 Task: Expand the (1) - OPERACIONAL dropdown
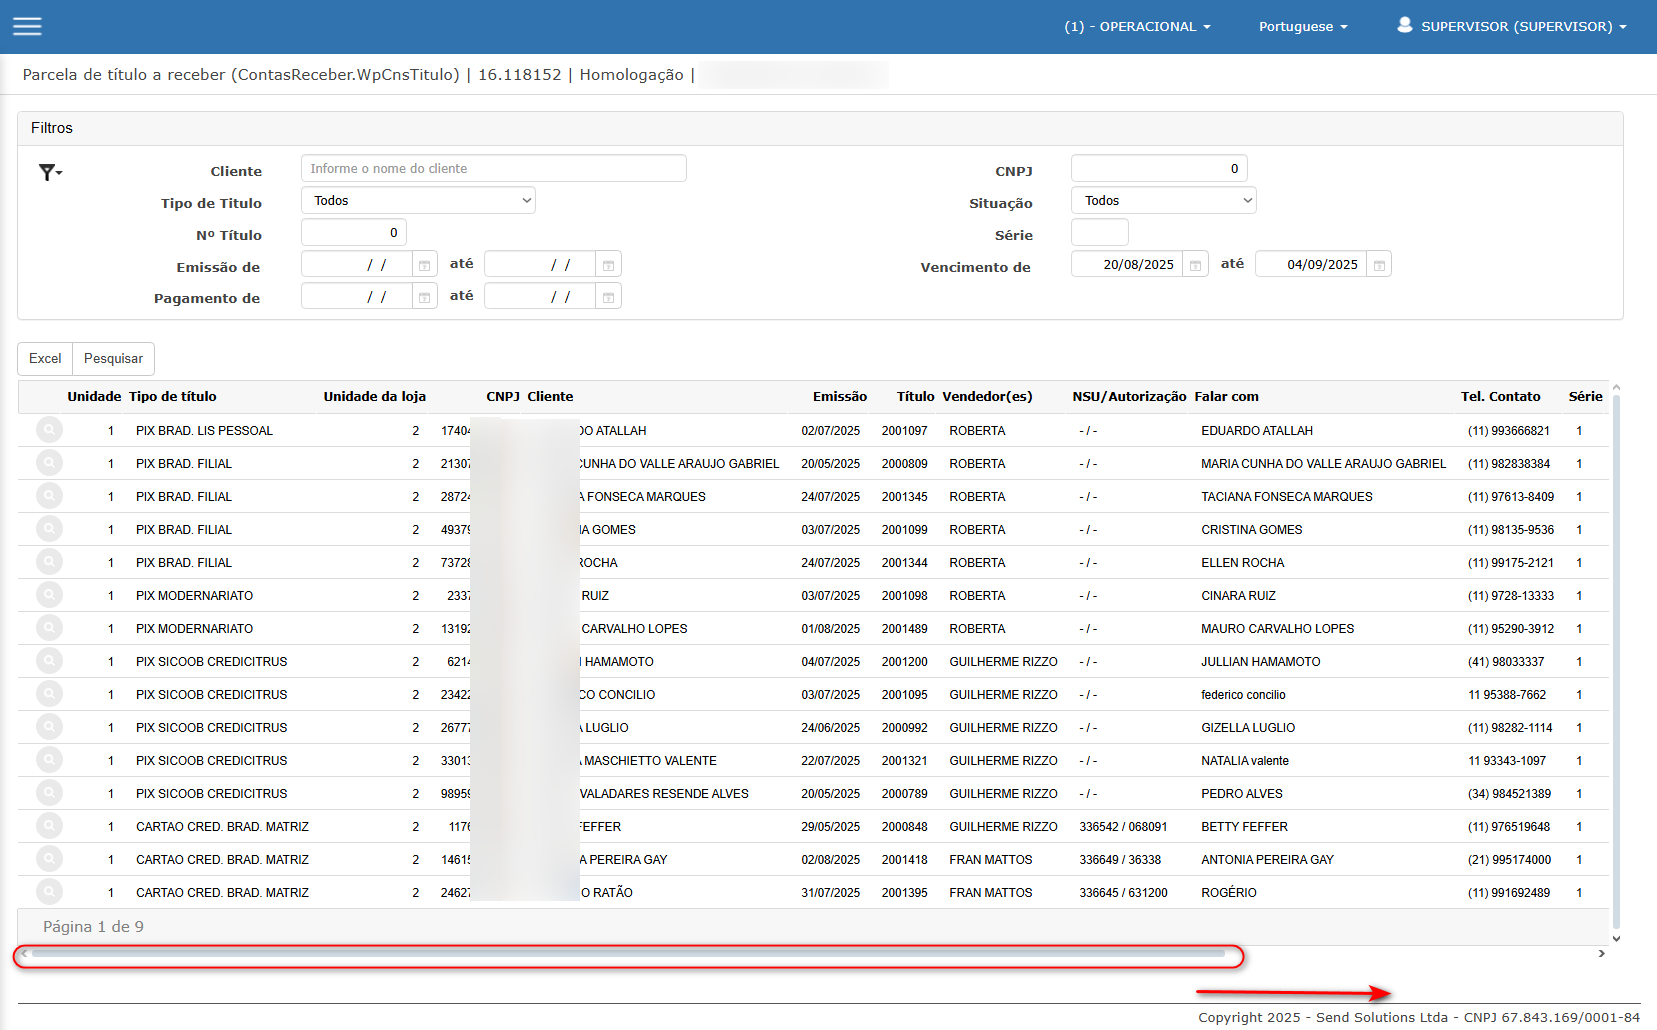coord(1137,27)
